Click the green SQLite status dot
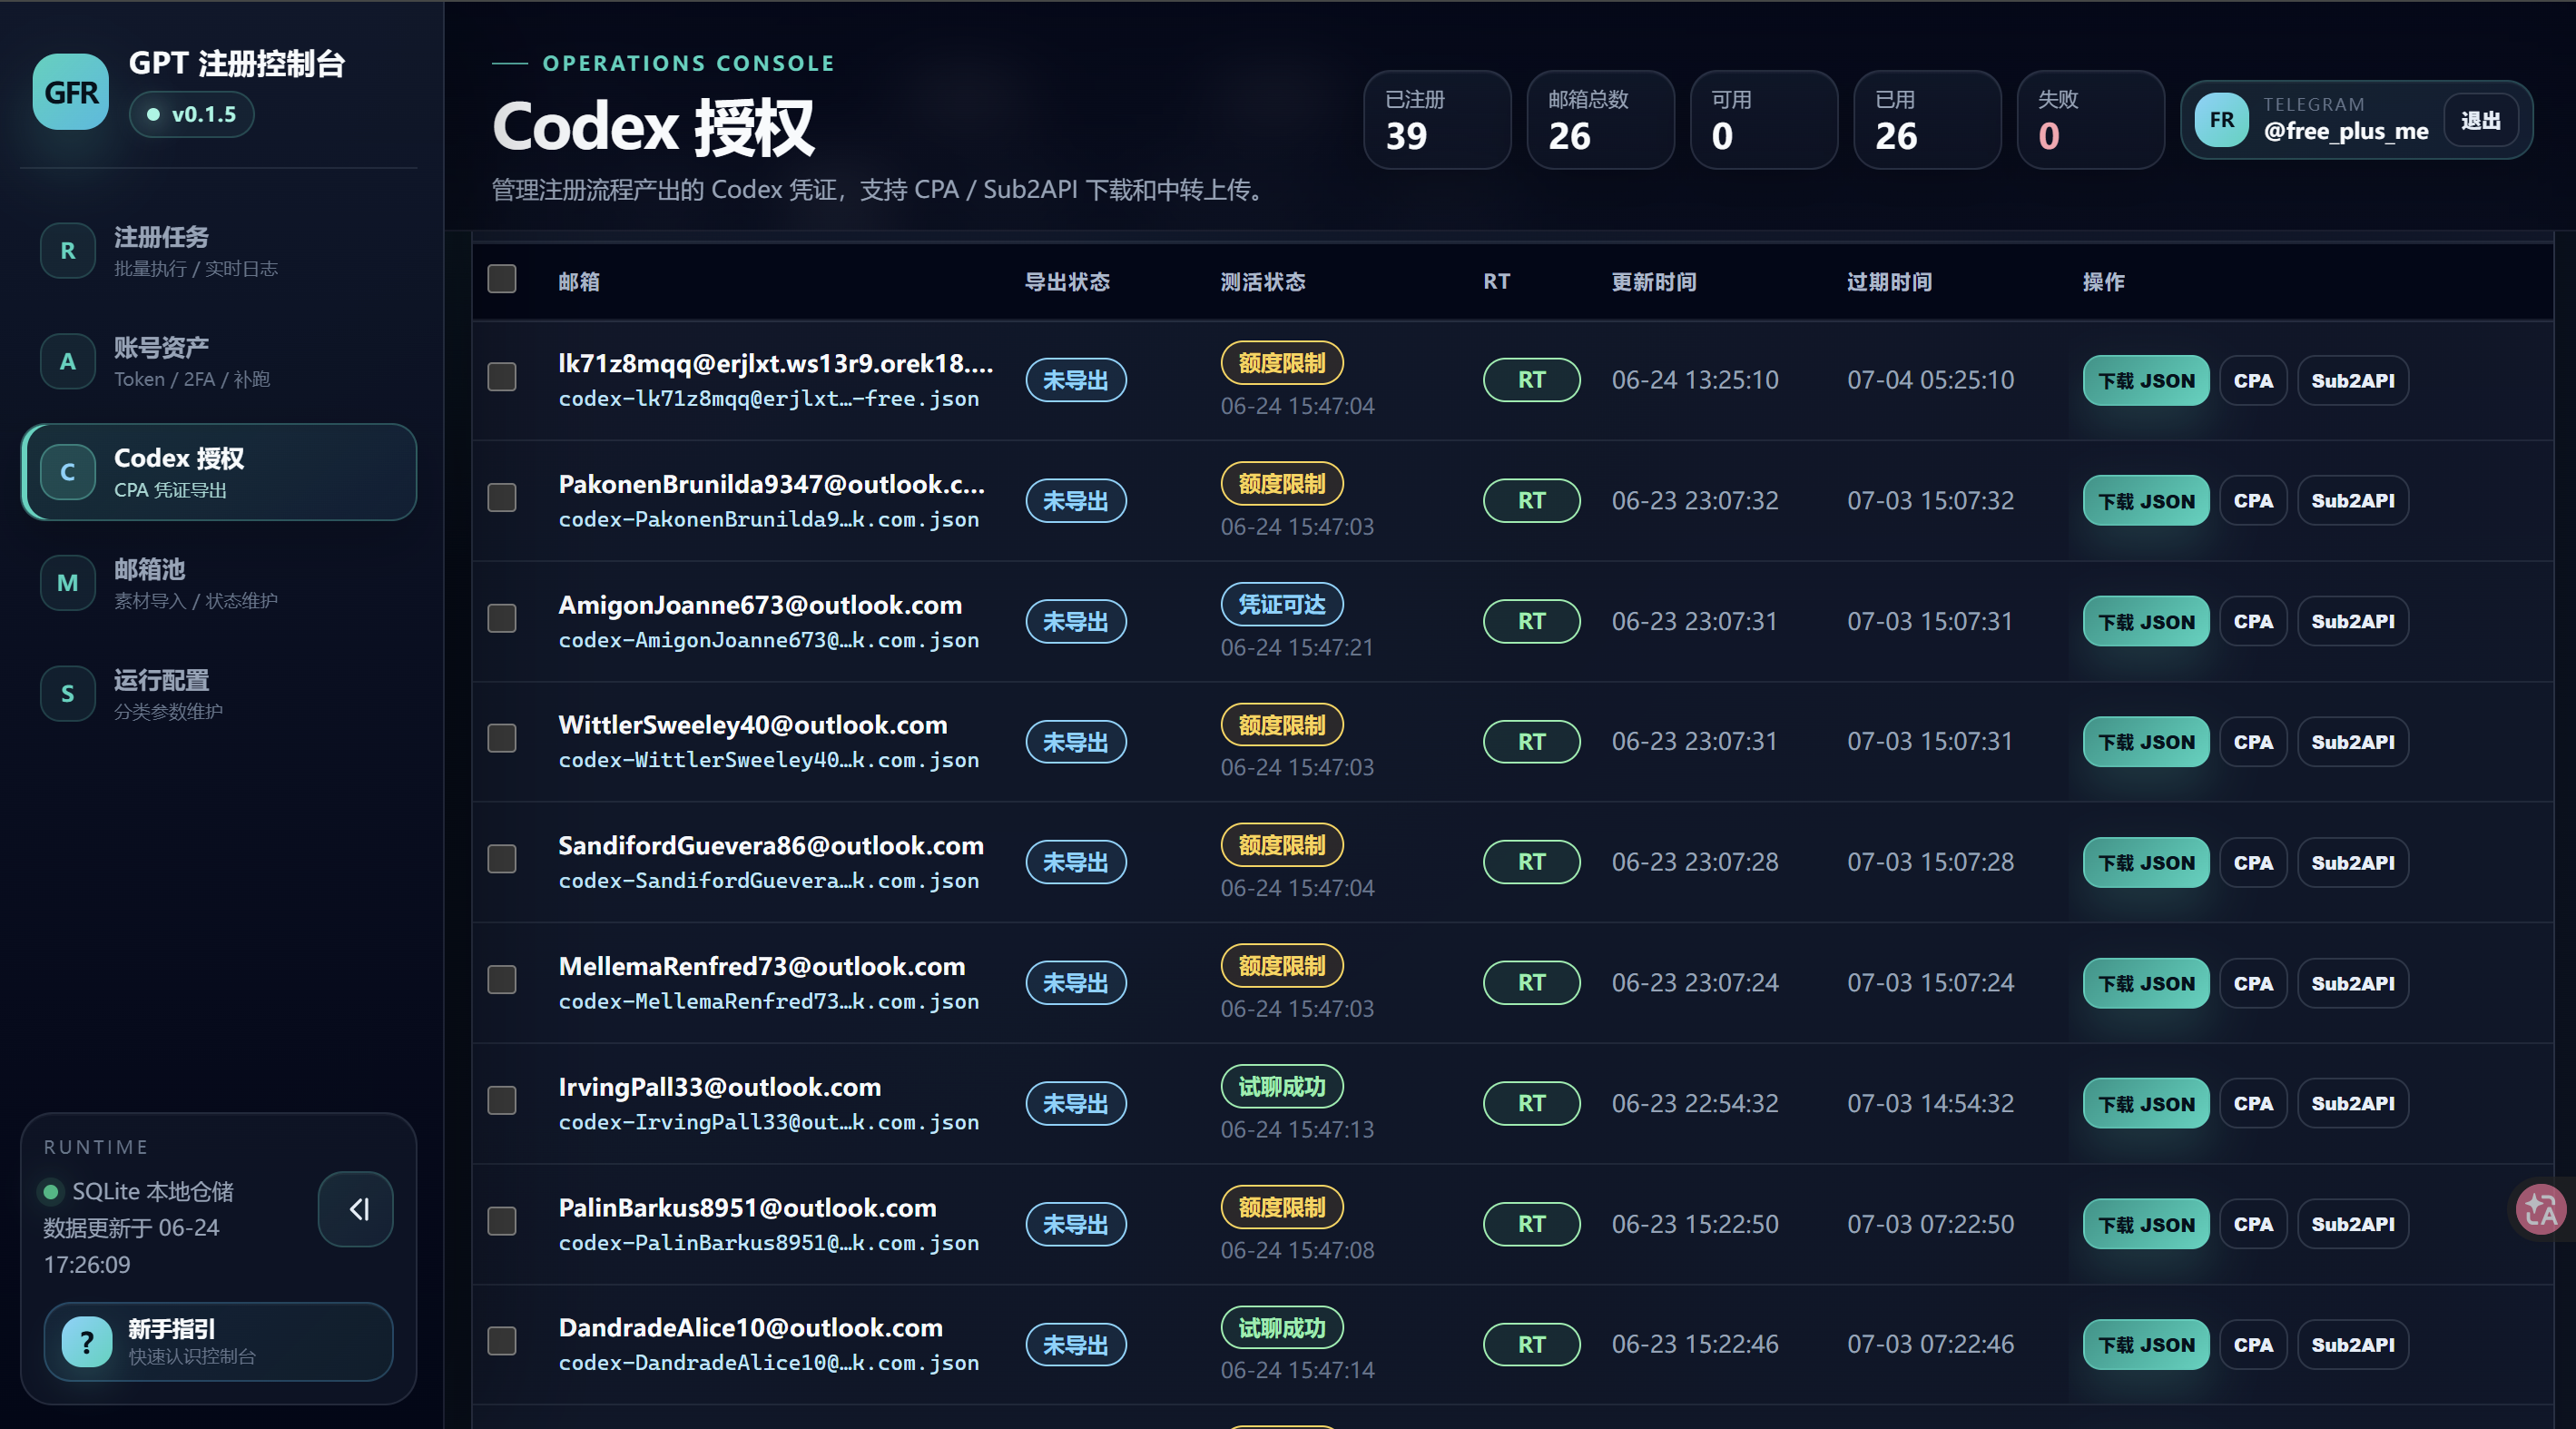This screenshot has height=1429, width=2576. [x=50, y=1192]
